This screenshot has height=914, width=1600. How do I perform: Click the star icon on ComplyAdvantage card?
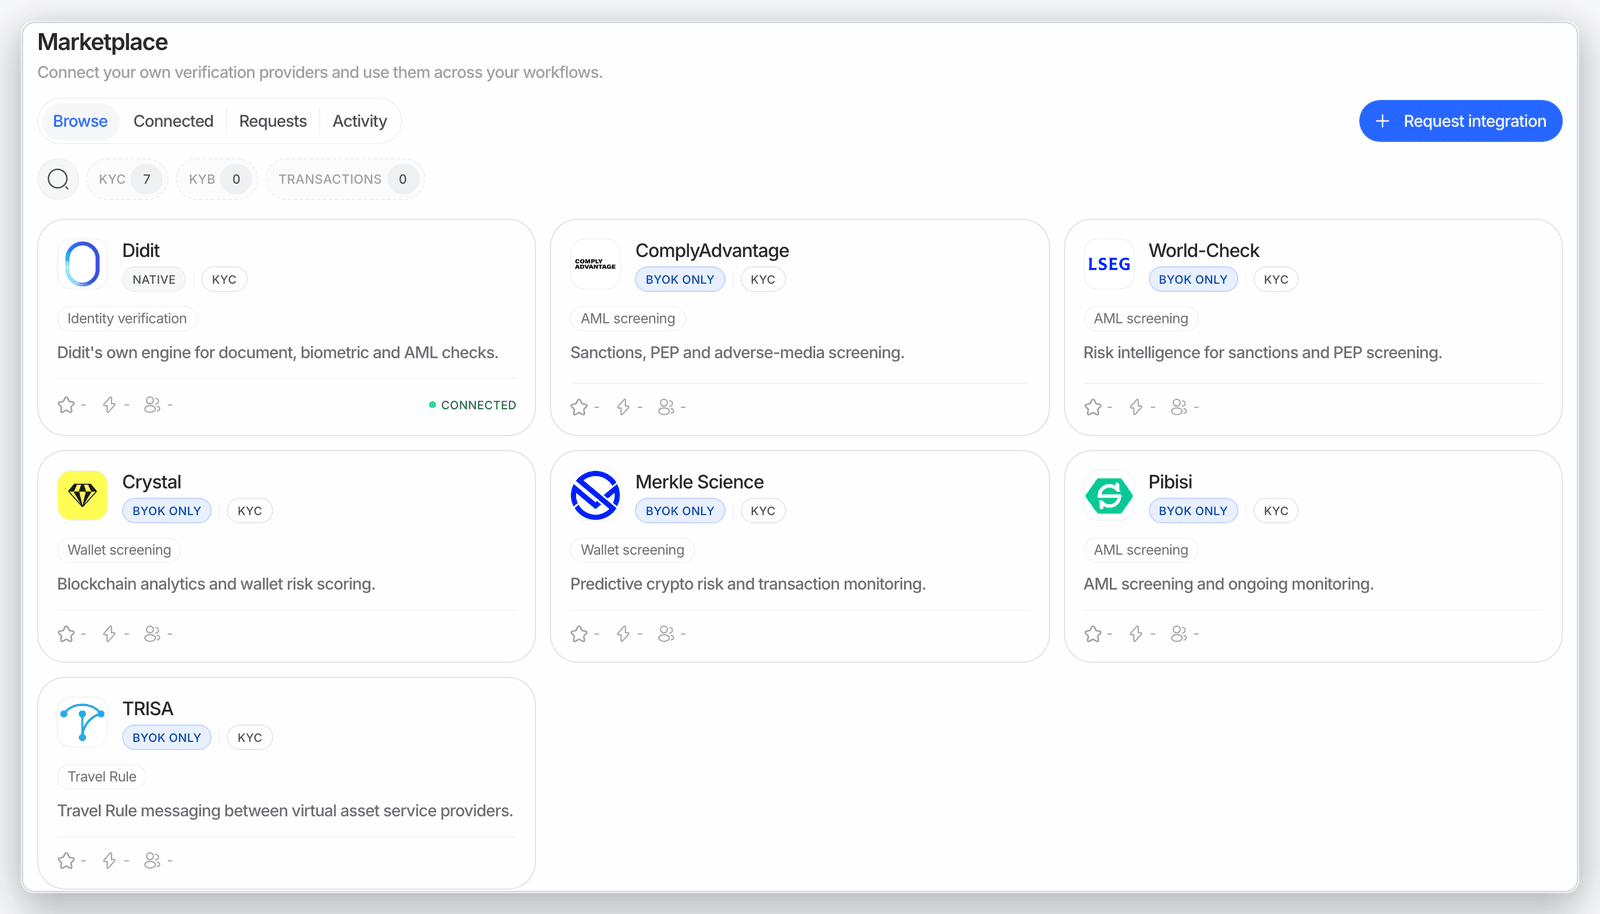579,407
